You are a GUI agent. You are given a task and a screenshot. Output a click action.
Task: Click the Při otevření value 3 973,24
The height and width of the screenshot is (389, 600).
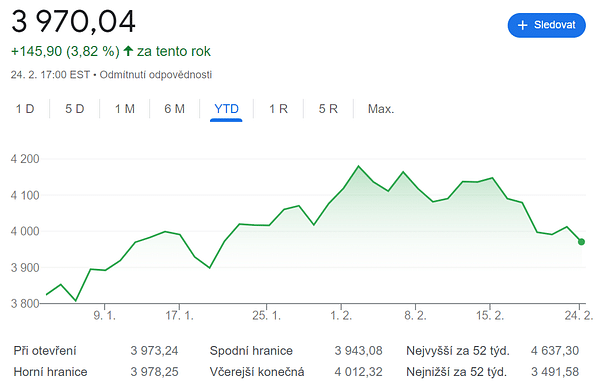154,351
